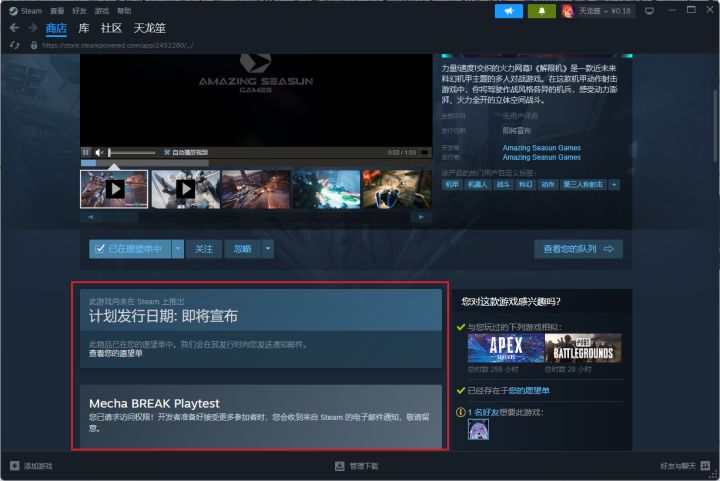Toggle the 自动播放视频 autoplay checkbox

[167, 152]
